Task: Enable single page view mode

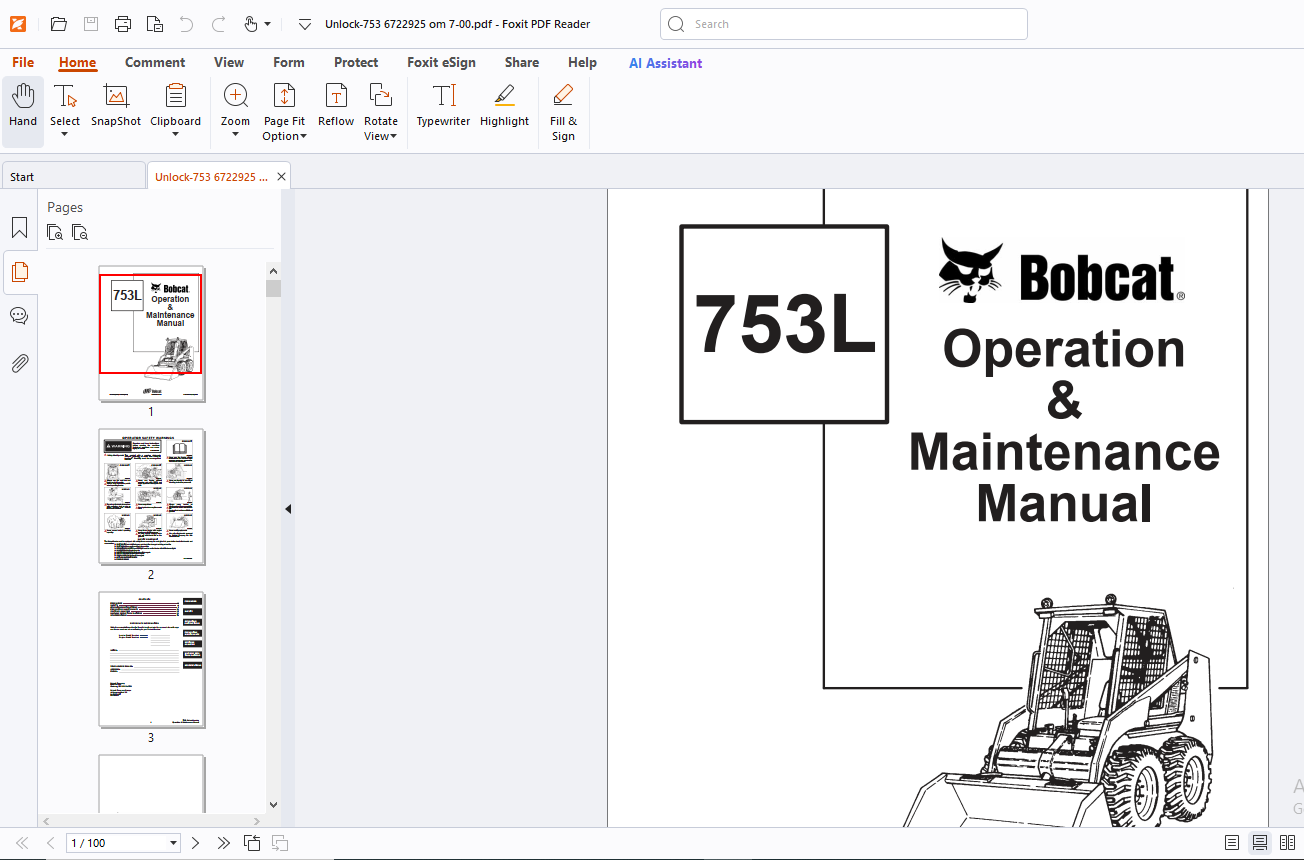Action: [1232, 843]
